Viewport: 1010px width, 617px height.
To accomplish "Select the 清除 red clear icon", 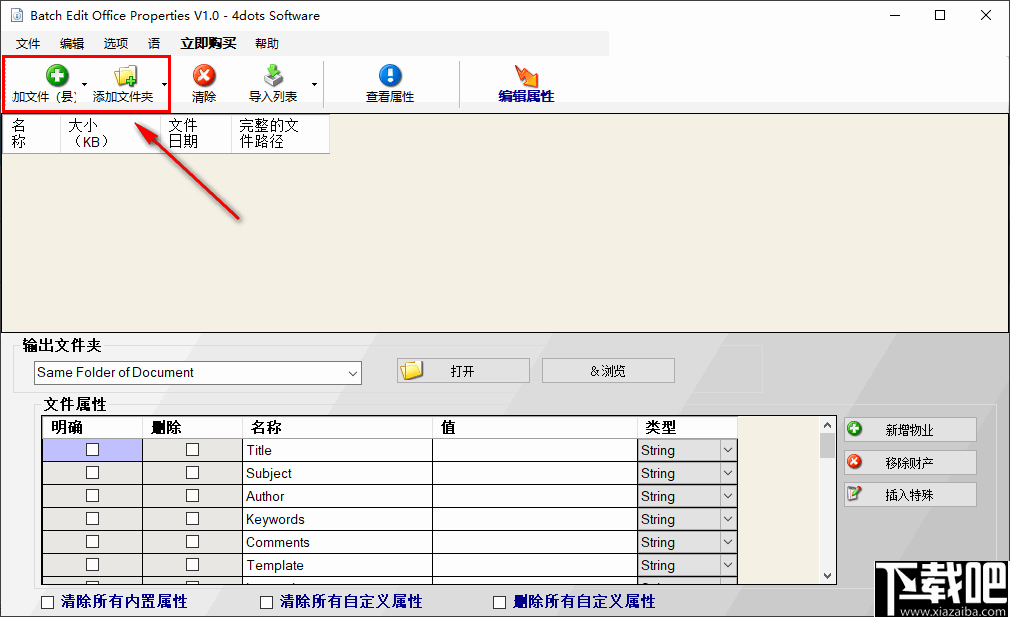I will [x=204, y=74].
